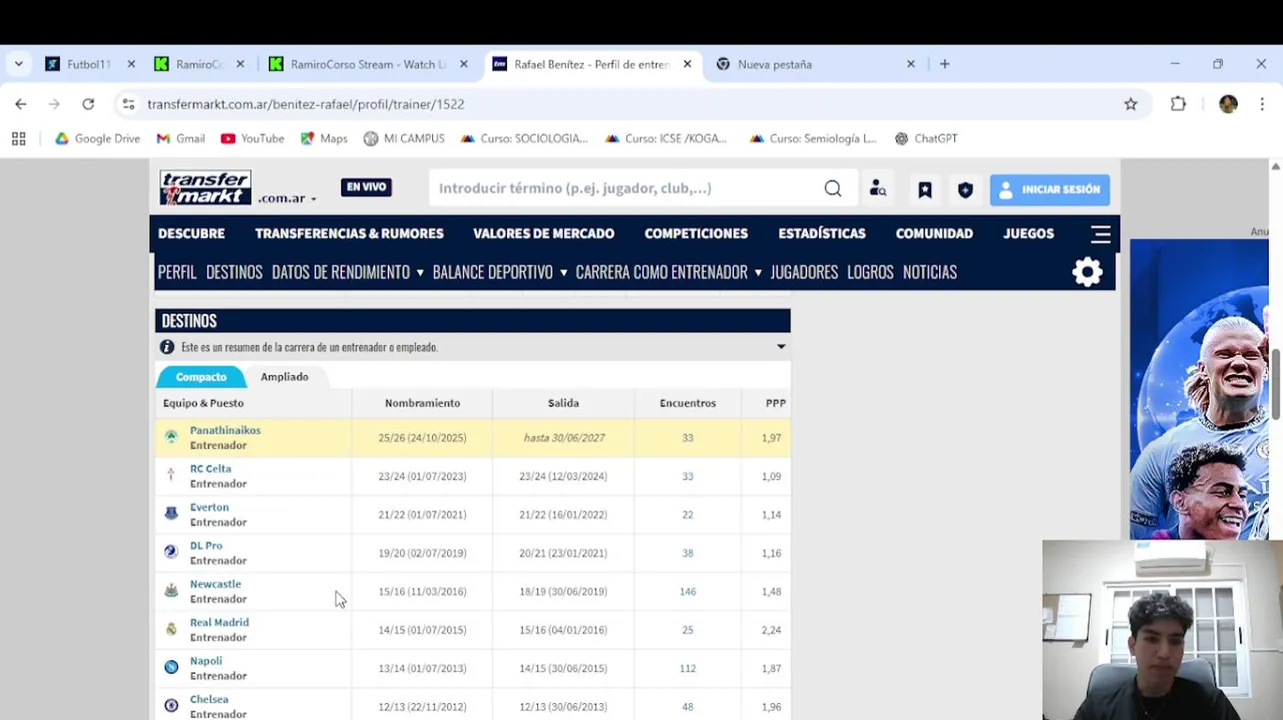1283x720 pixels.
Task: Open Transferencias & Rumores menu
Action: point(349,233)
